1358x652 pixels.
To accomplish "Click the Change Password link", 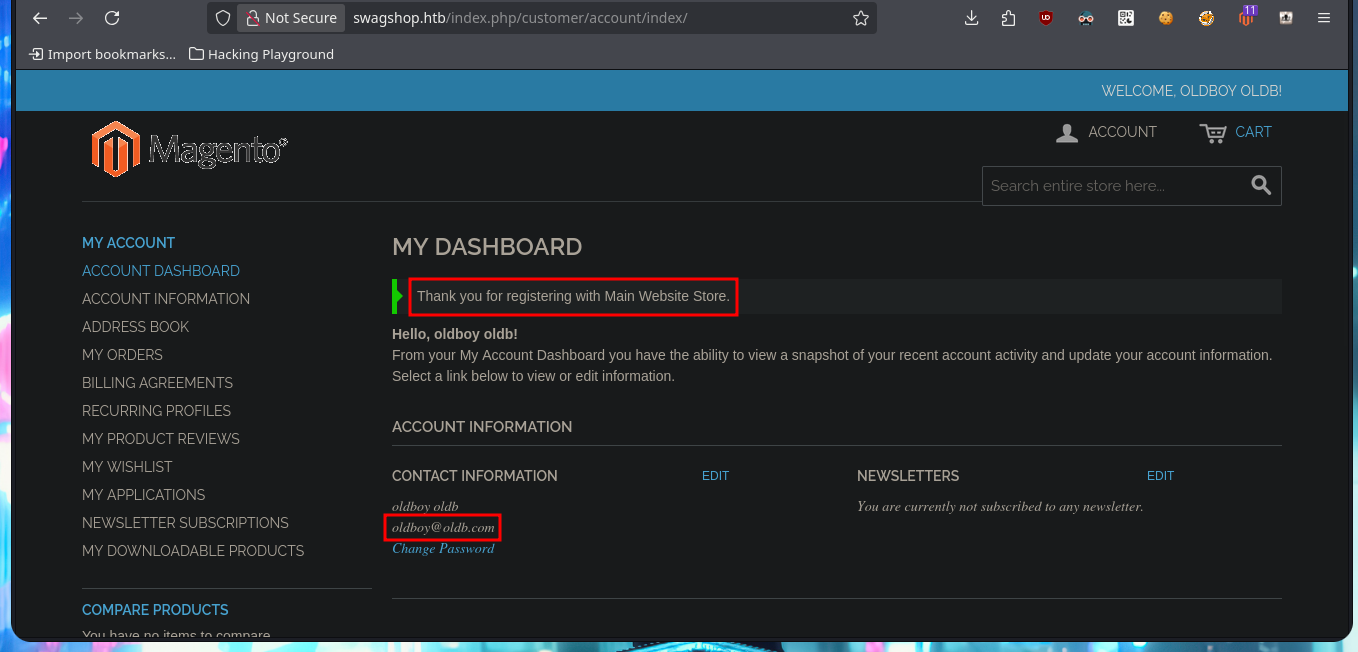I will coord(443,548).
